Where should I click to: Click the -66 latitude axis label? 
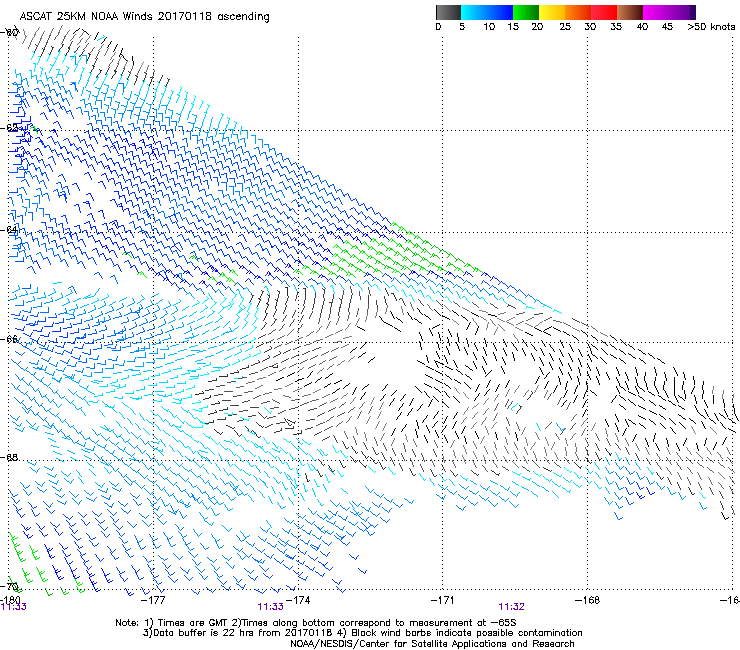(9, 339)
